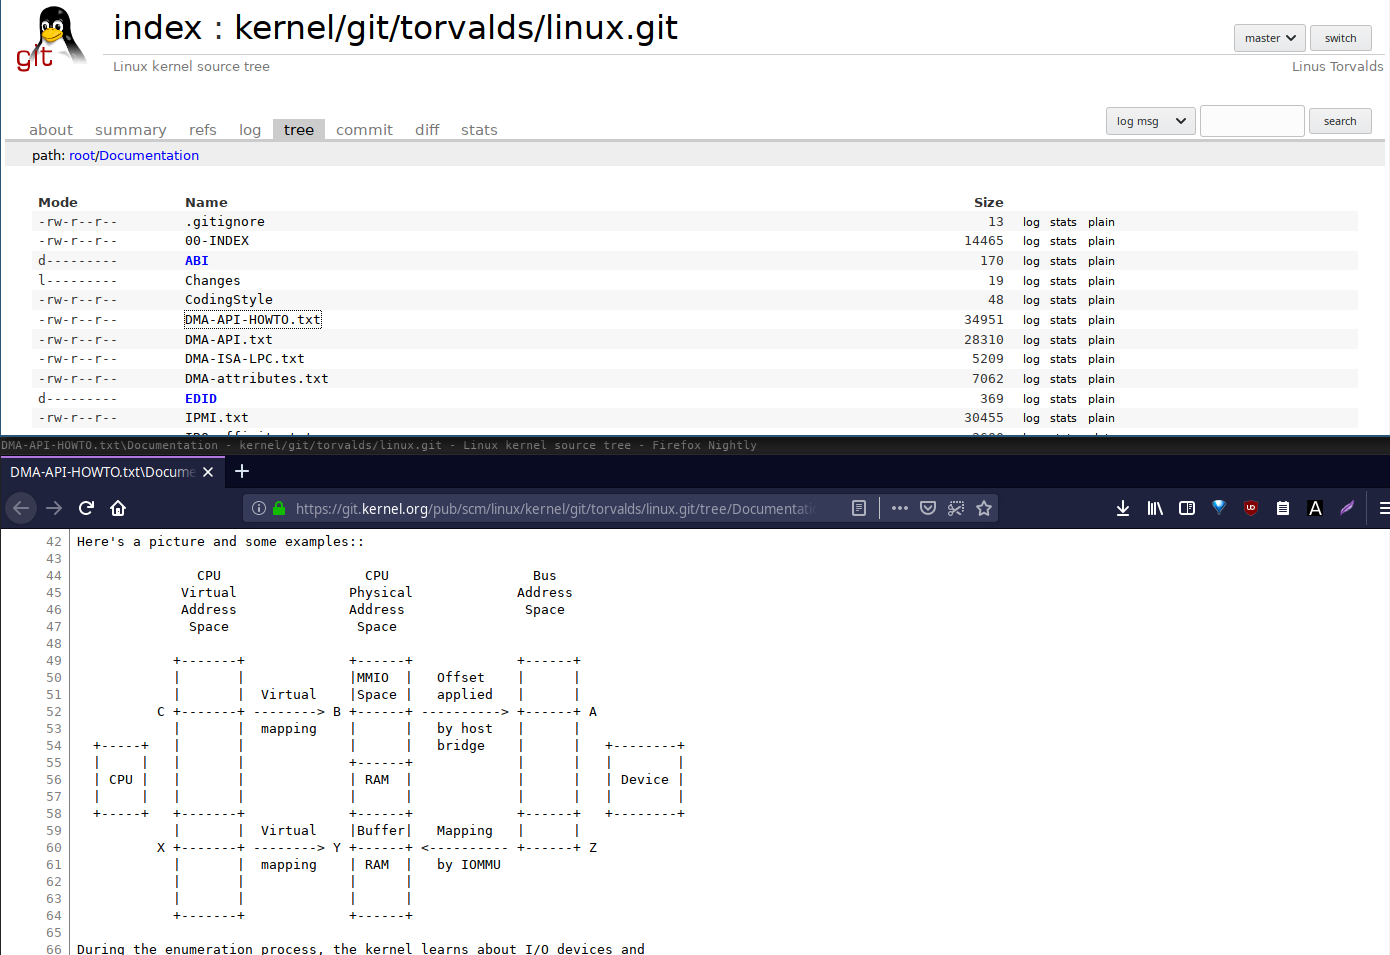Open the ABI directory
The image size is (1390, 955).
pyautogui.click(x=197, y=261)
